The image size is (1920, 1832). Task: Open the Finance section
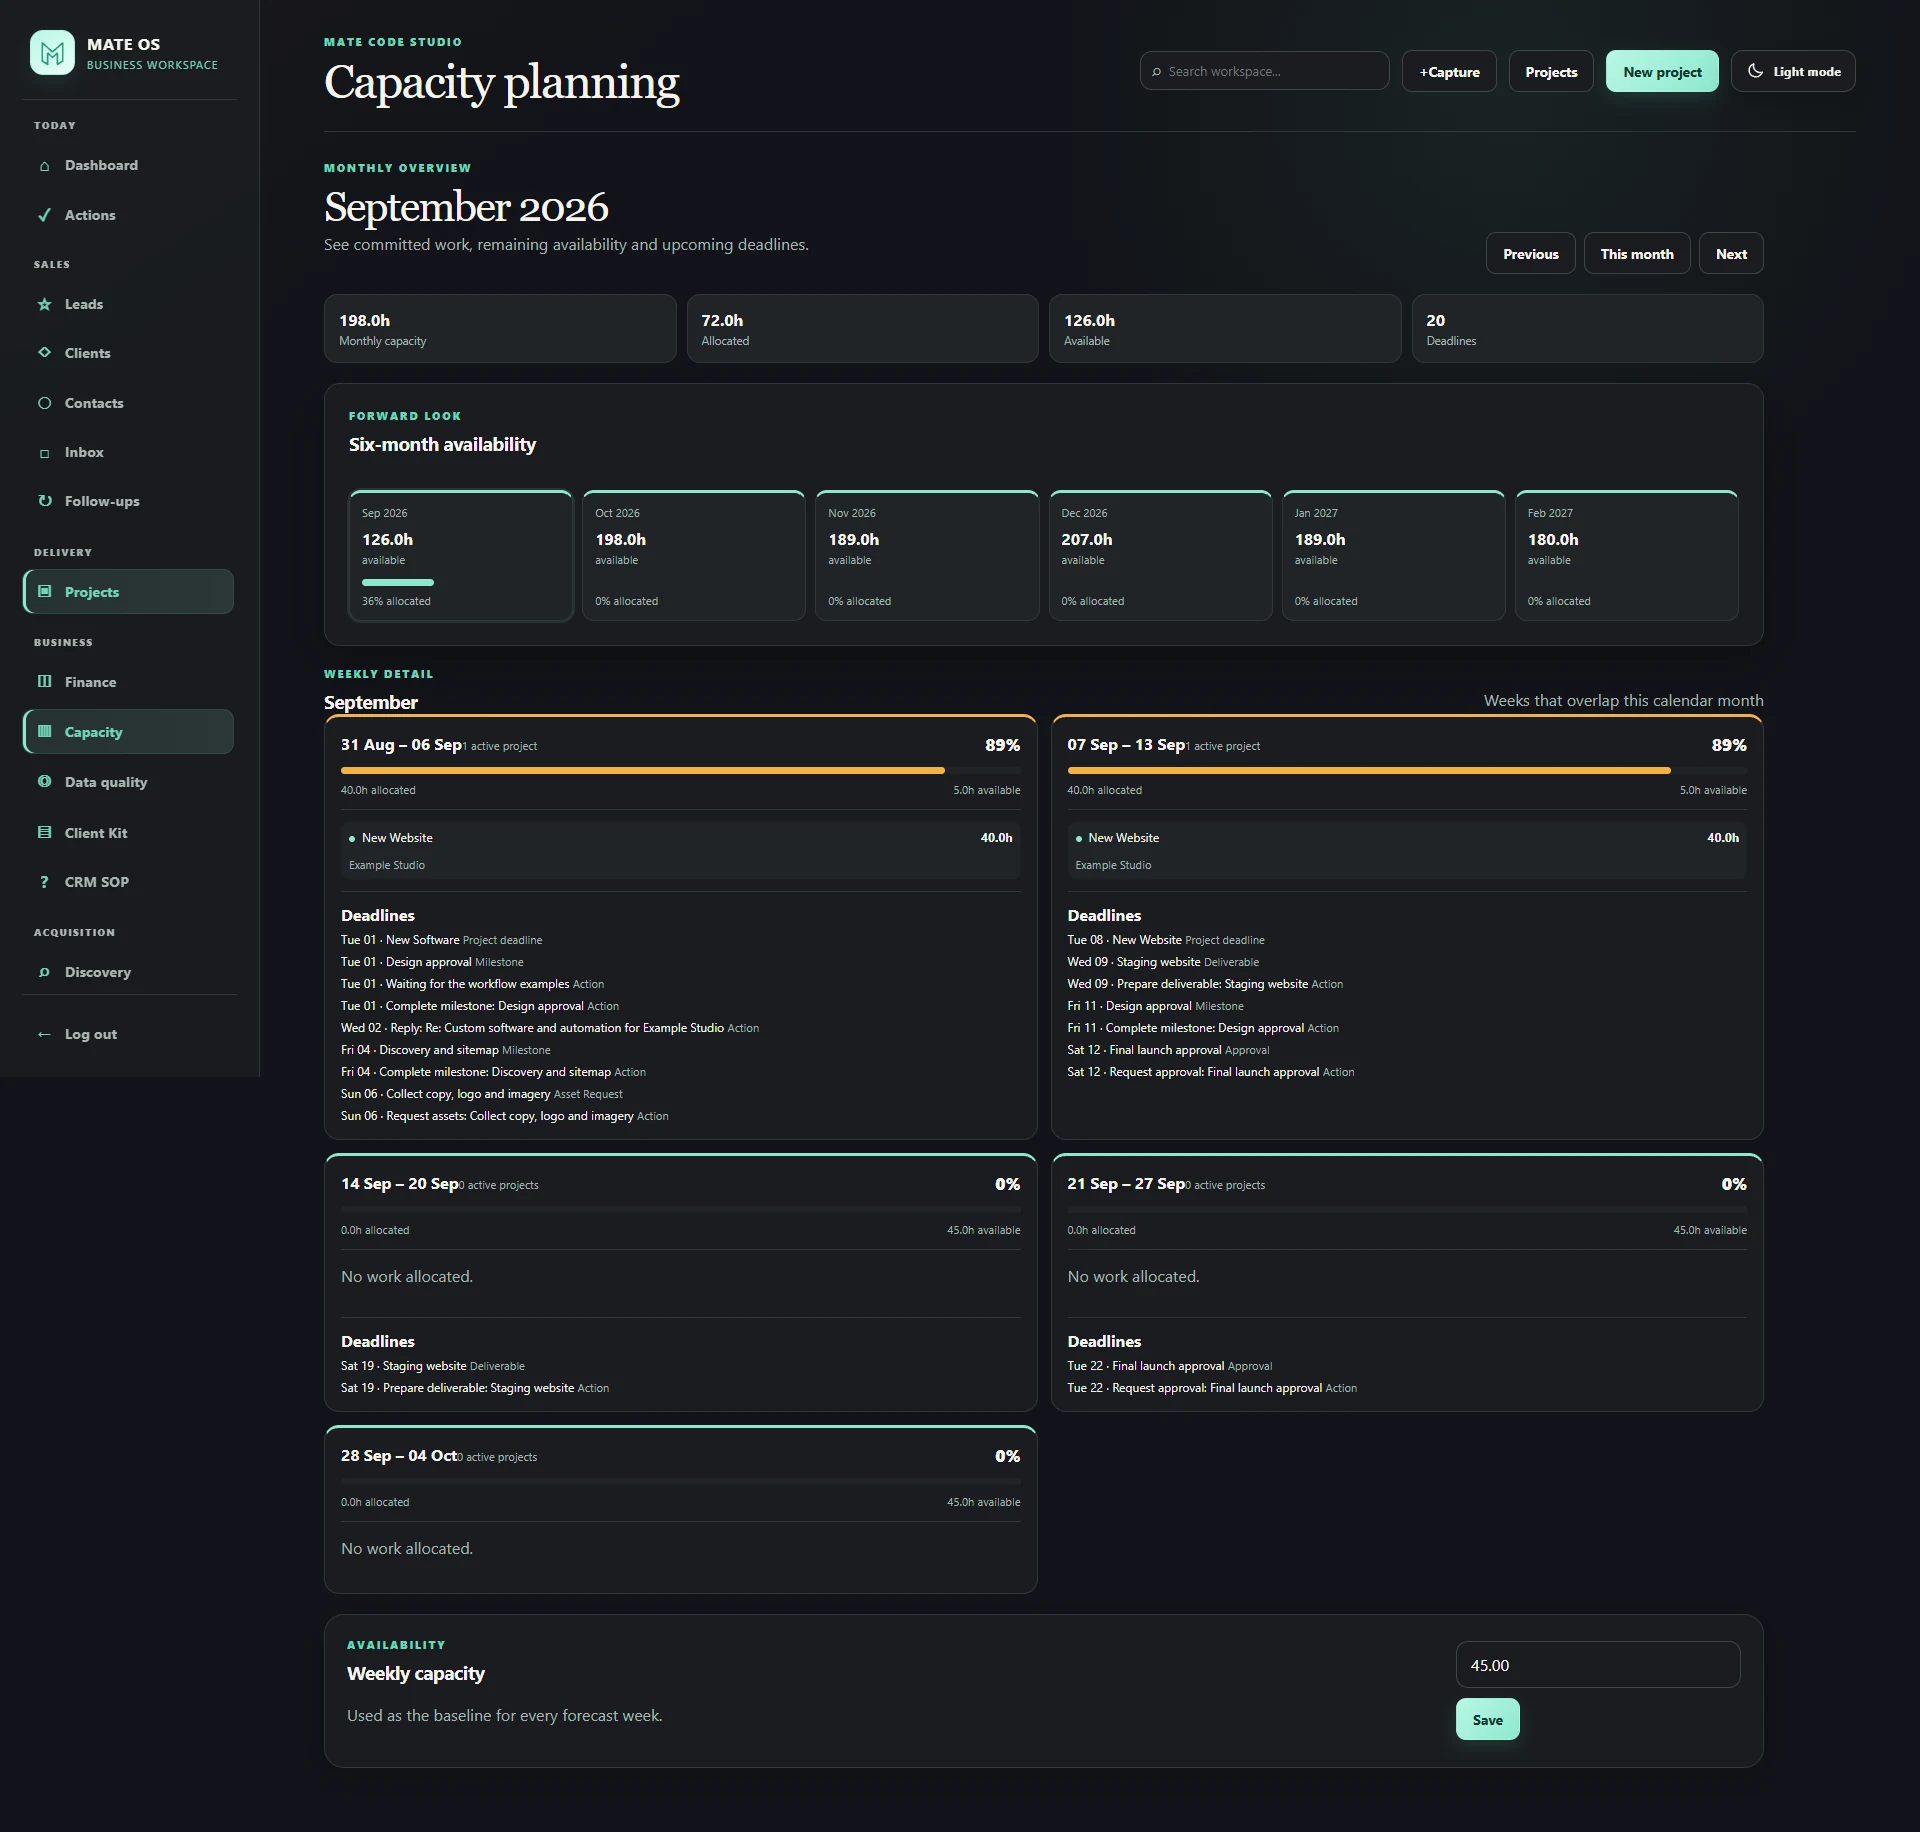pyautogui.click(x=128, y=682)
